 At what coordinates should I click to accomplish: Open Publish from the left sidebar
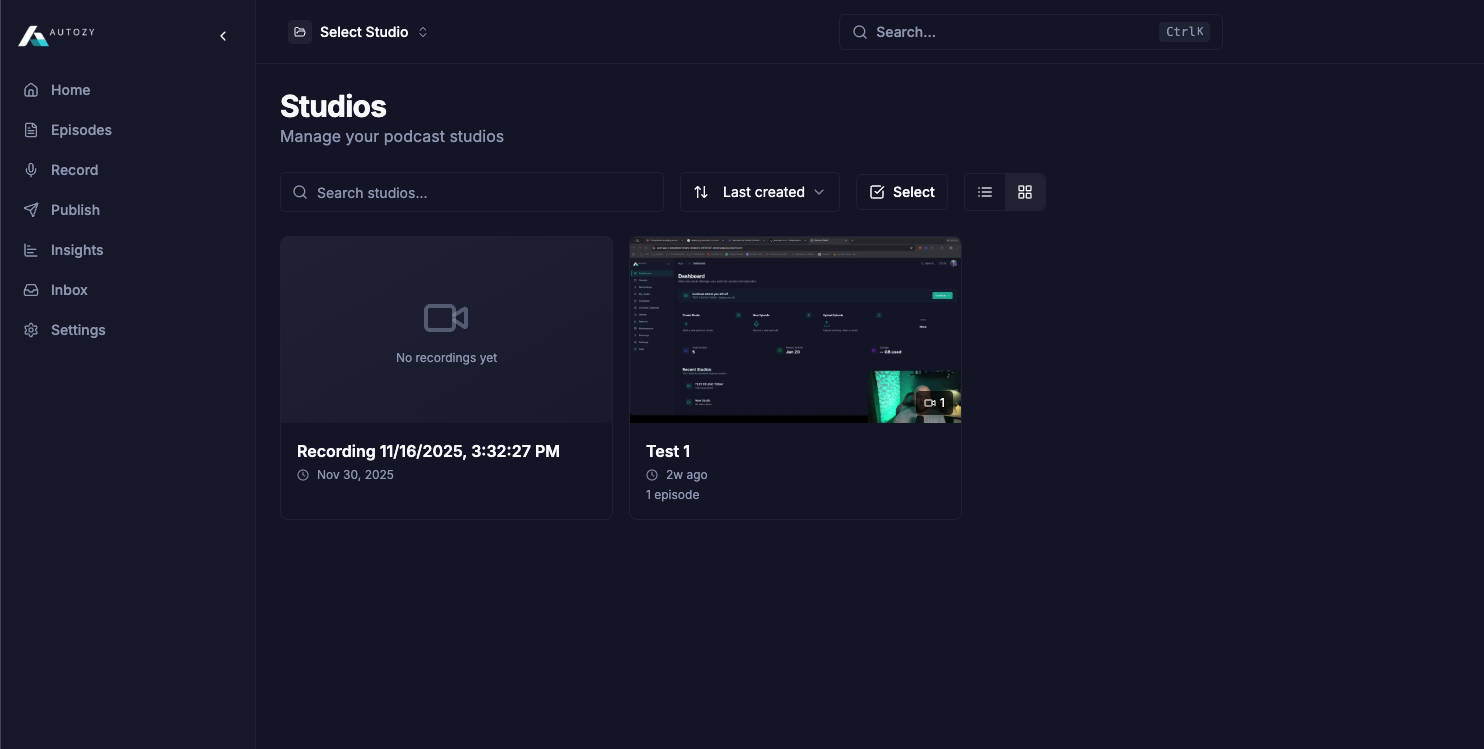(75, 210)
